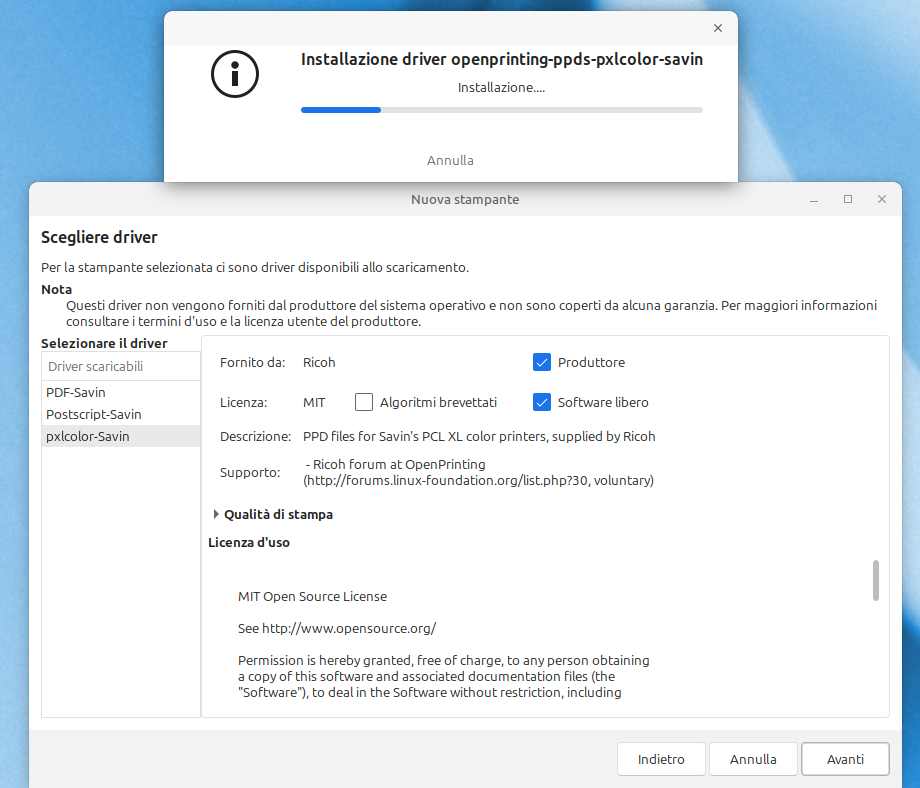Go back with the Indietro button
Viewport: 920px width, 788px height.
click(661, 759)
